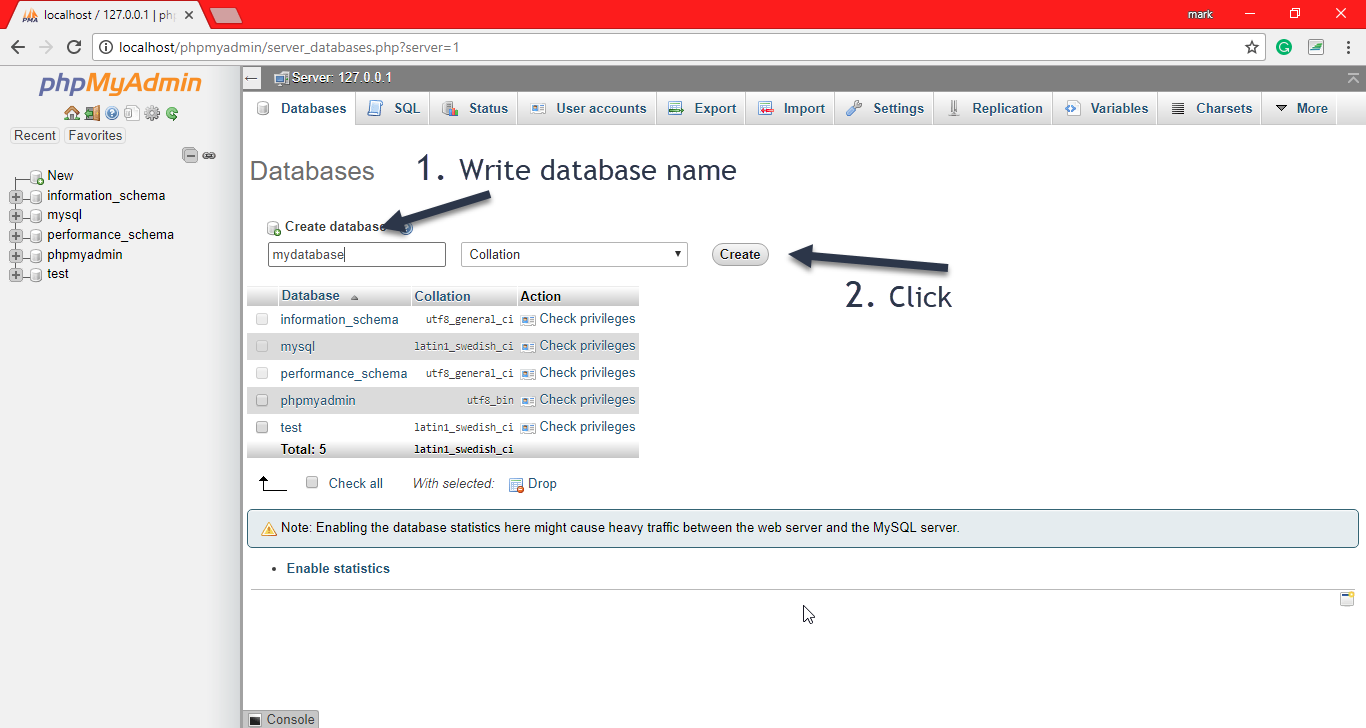Tick the phpmyadmin row checkbox

[262, 400]
